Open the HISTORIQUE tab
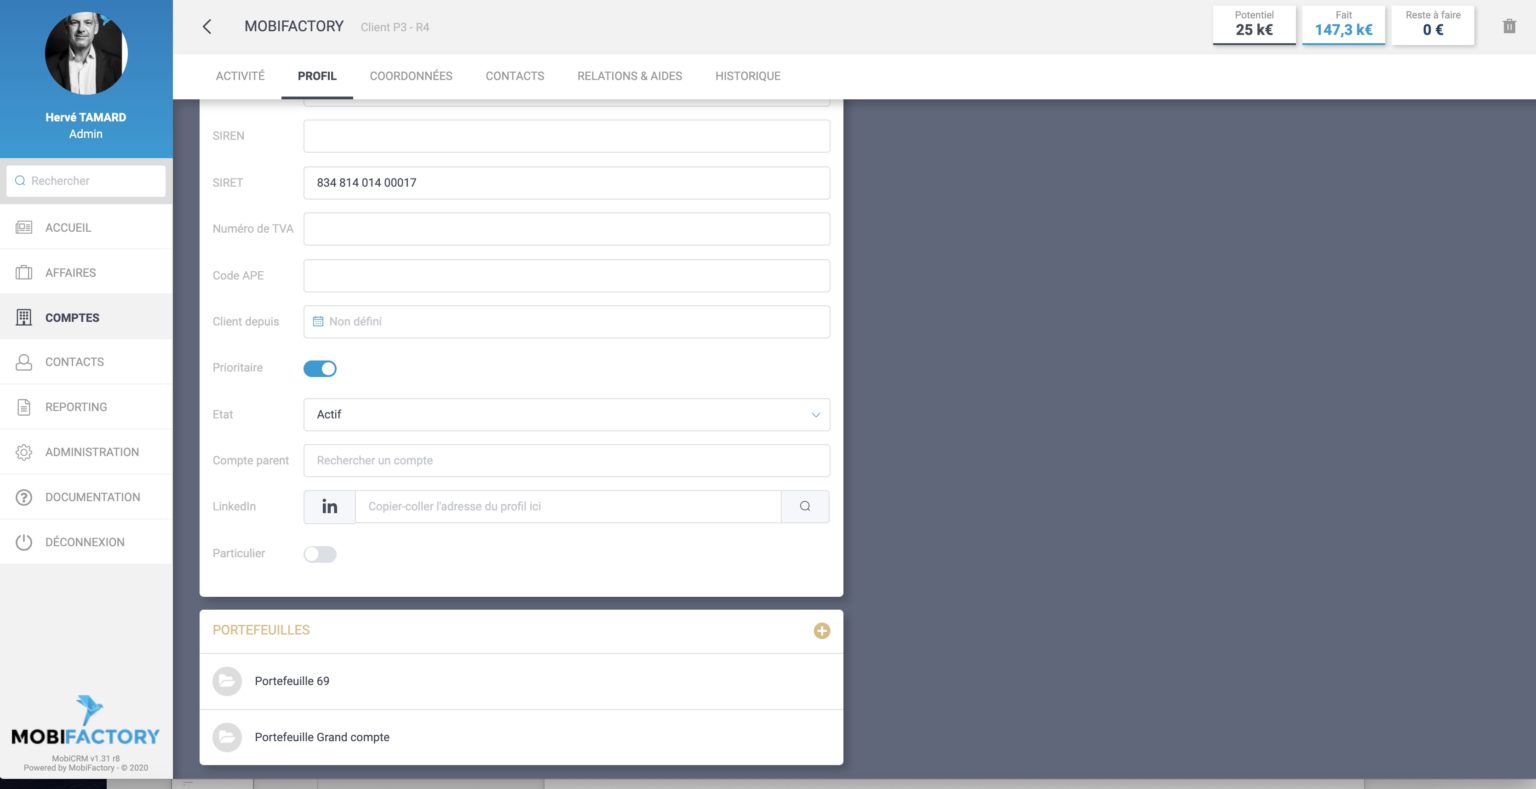Viewport: 1536px width, 789px height. point(747,76)
